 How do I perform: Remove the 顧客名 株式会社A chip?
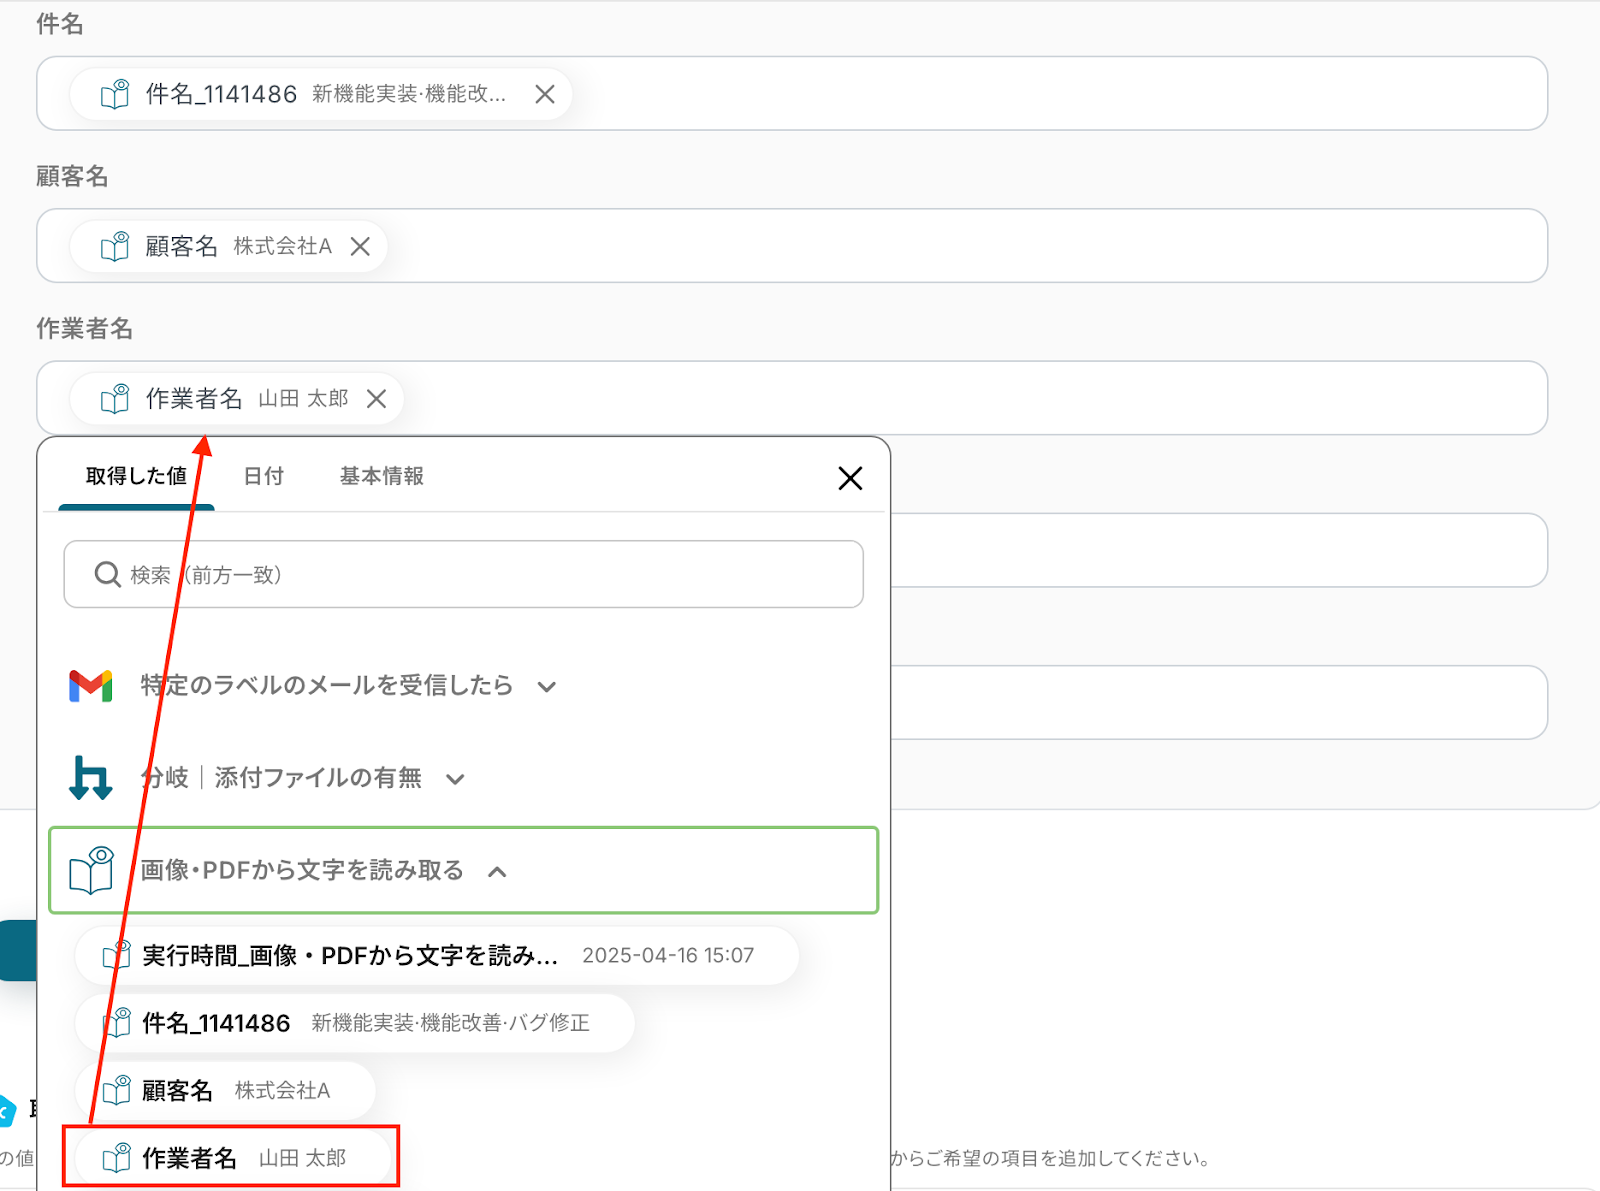360,246
